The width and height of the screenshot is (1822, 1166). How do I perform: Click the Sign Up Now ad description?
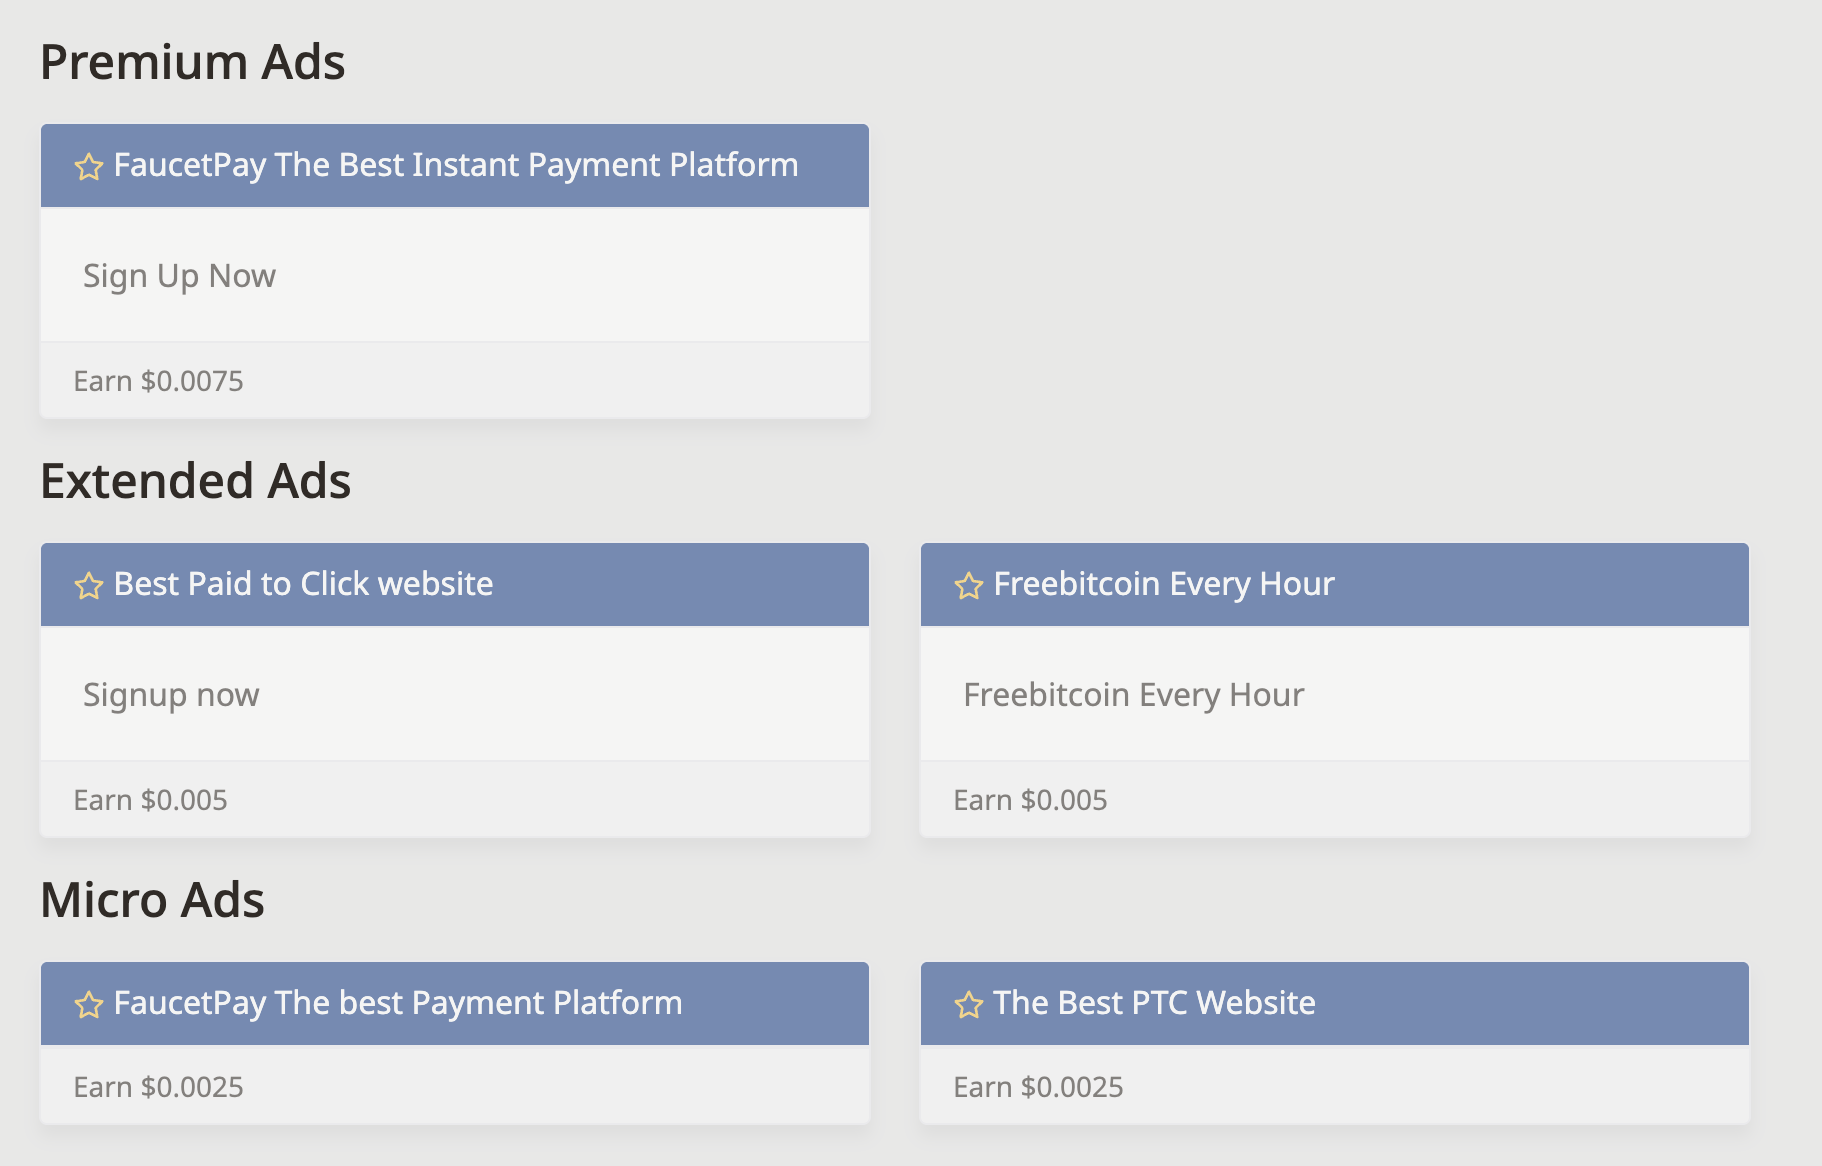(x=179, y=276)
